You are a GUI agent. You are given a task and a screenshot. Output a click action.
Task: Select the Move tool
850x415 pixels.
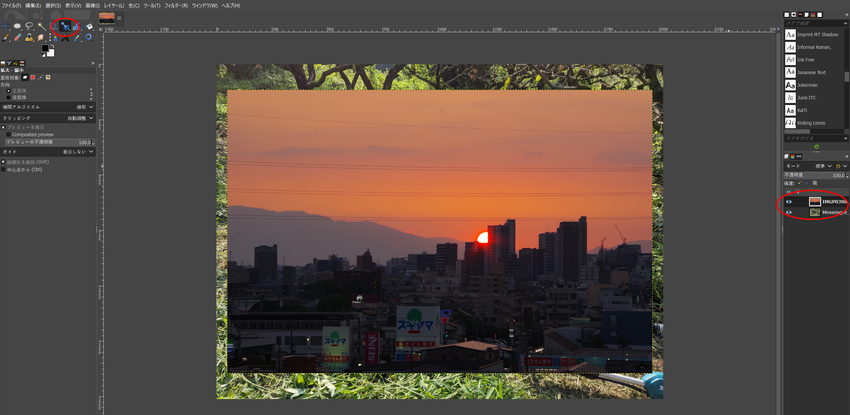tap(5, 26)
